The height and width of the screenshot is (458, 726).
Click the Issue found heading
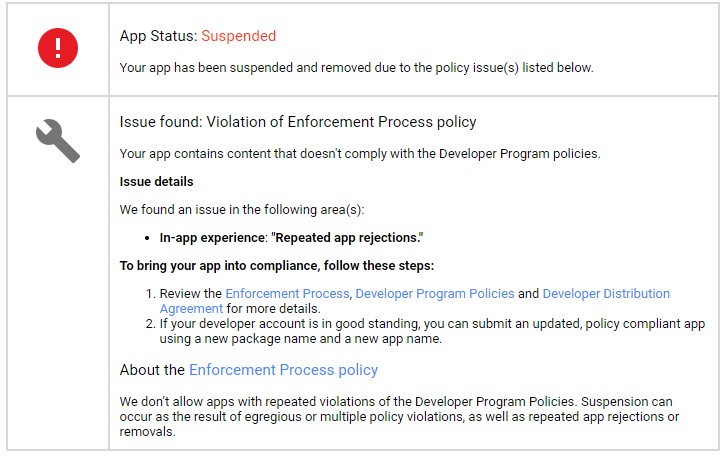298,122
